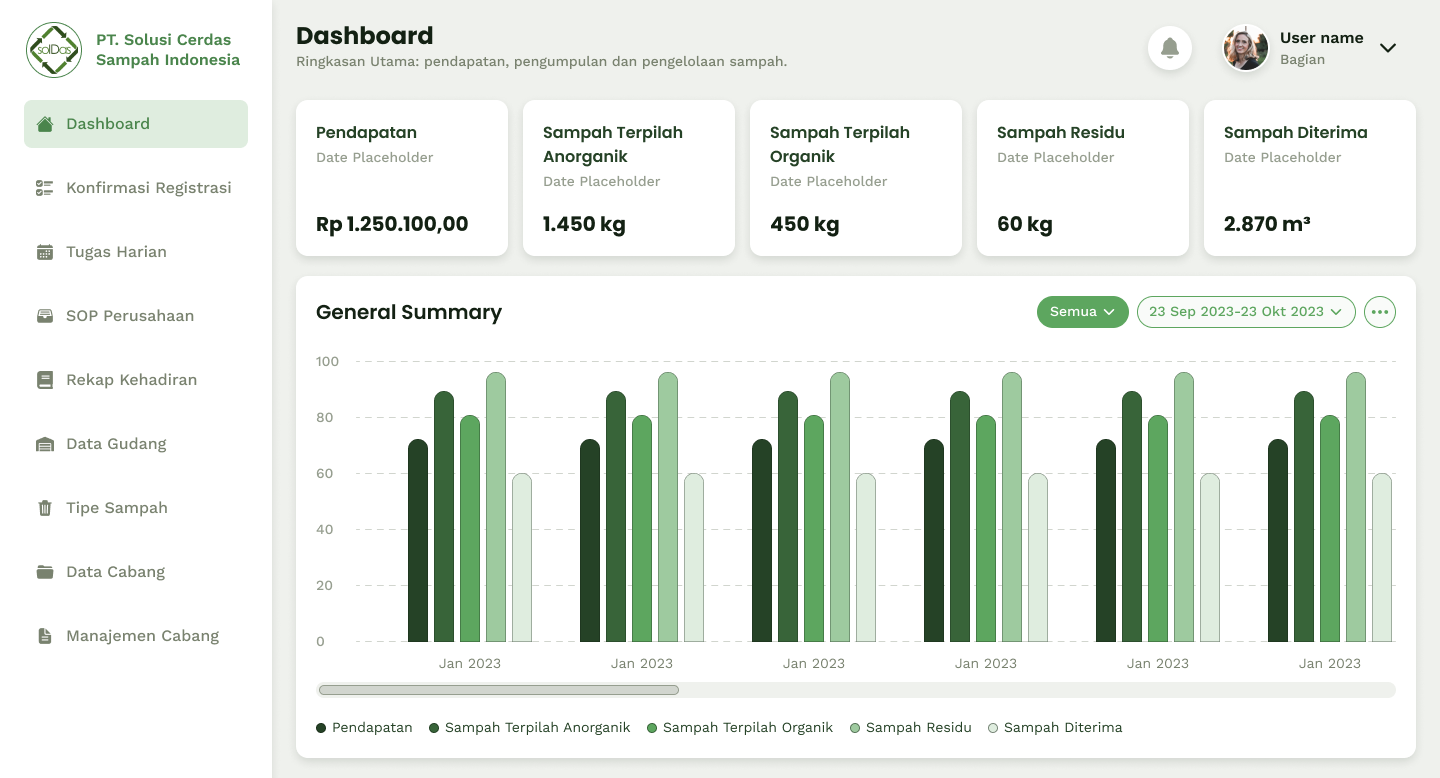This screenshot has width=1440, height=778.
Task: Click the folder icon for Data Cabang
Action: click(45, 572)
